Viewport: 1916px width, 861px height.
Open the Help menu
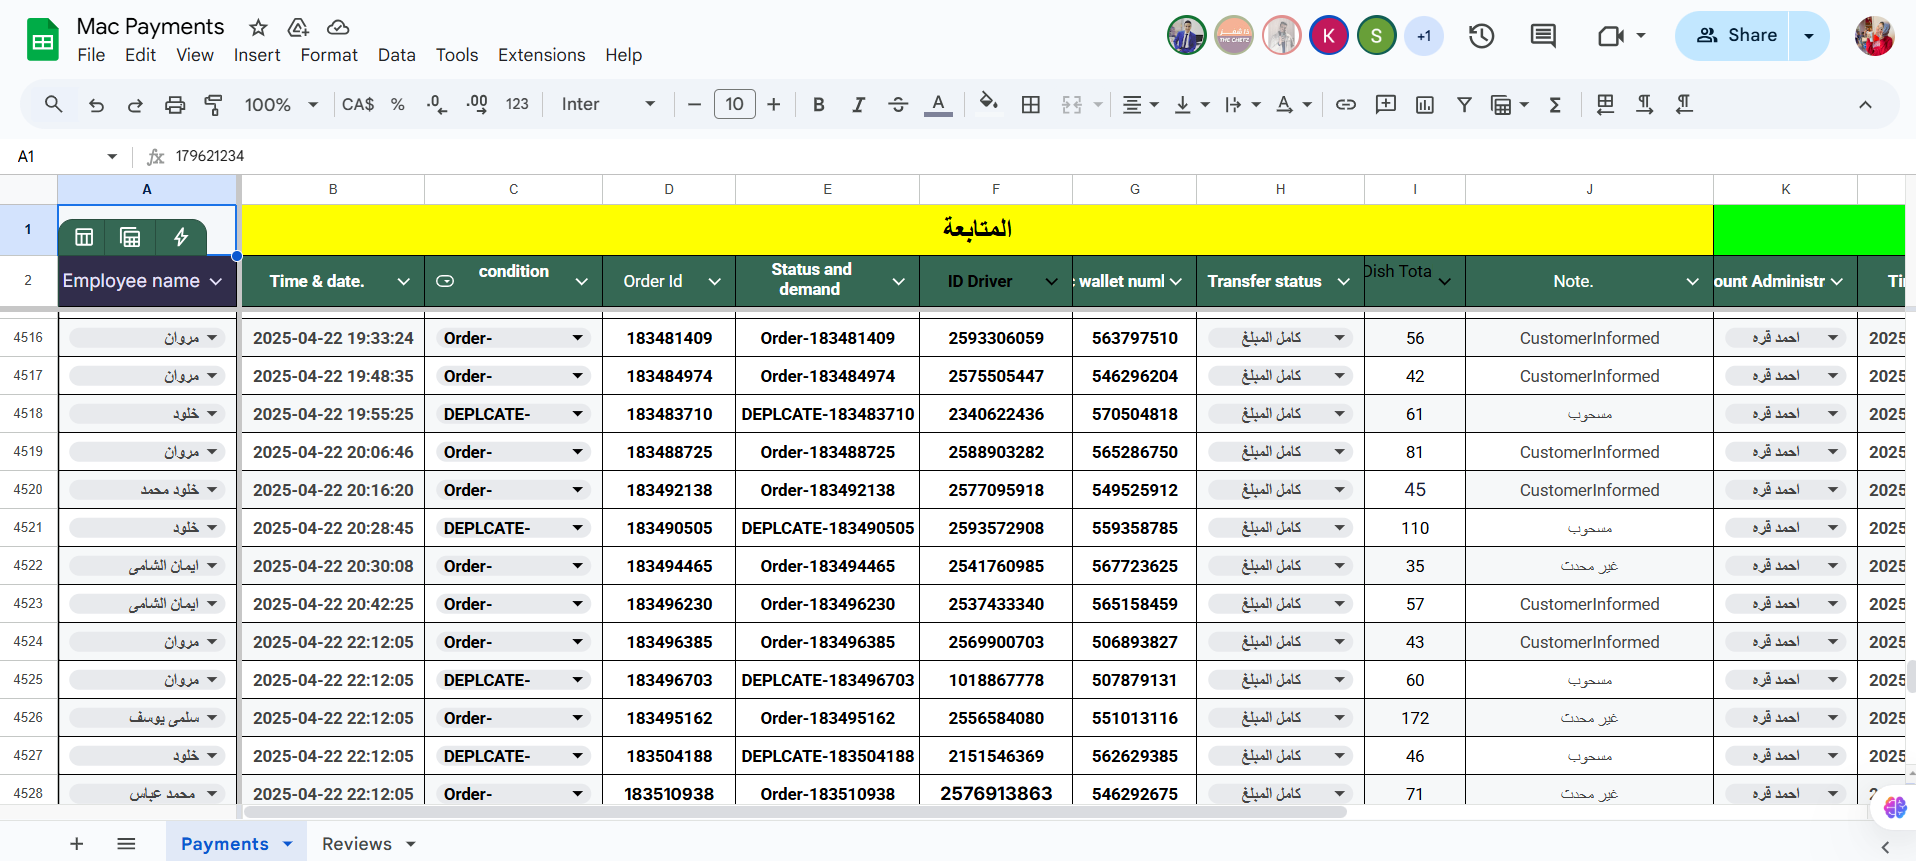pos(624,55)
